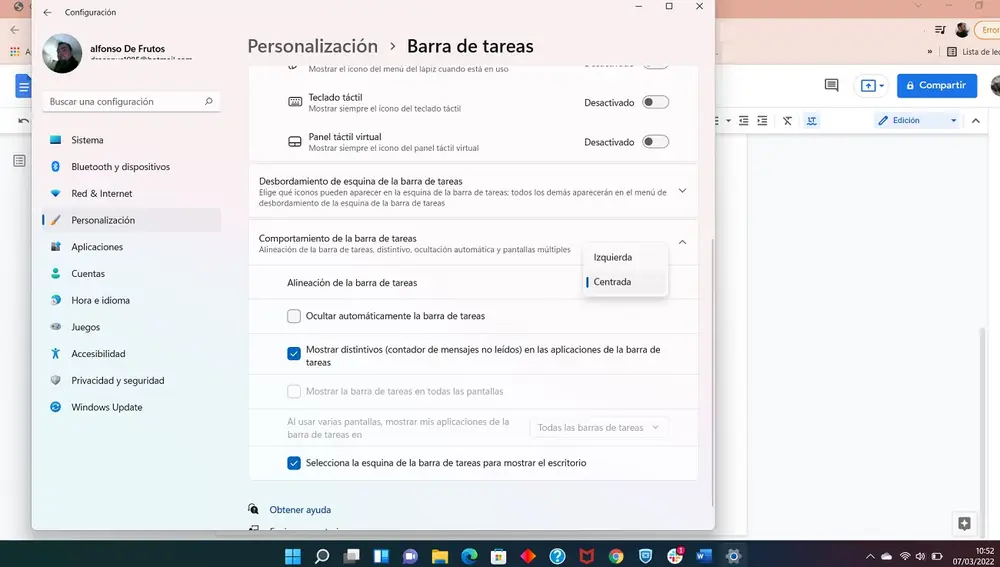Open Slack from the taskbar

tap(675, 556)
